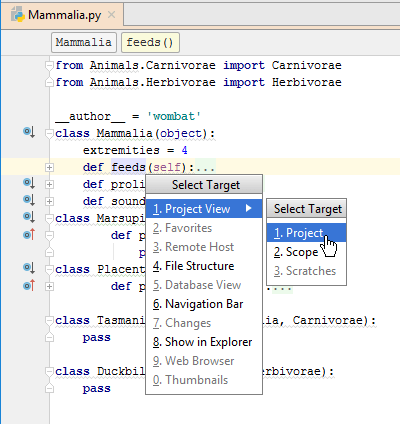Collapse class Placent fold
The height and width of the screenshot is (424, 400).
[x=49, y=269]
